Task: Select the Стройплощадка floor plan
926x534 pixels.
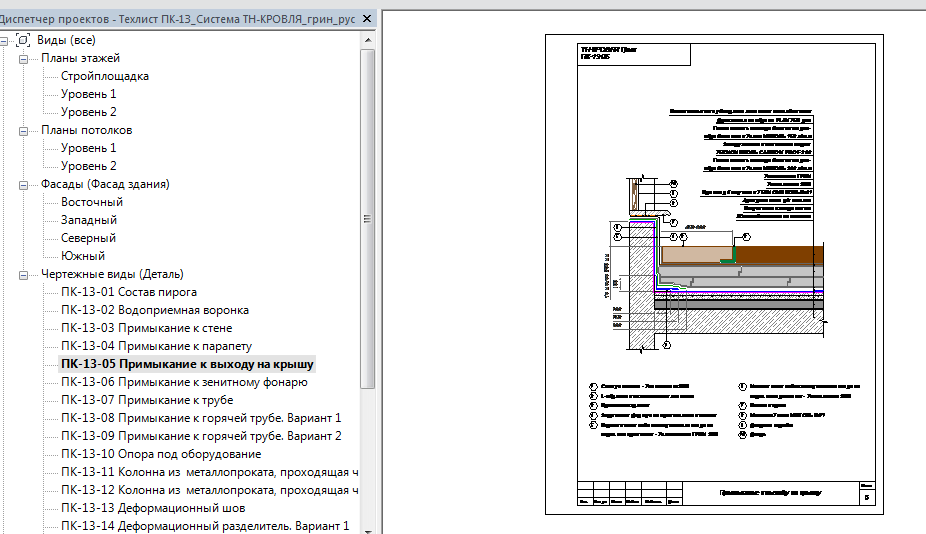Action: point(105,76)
